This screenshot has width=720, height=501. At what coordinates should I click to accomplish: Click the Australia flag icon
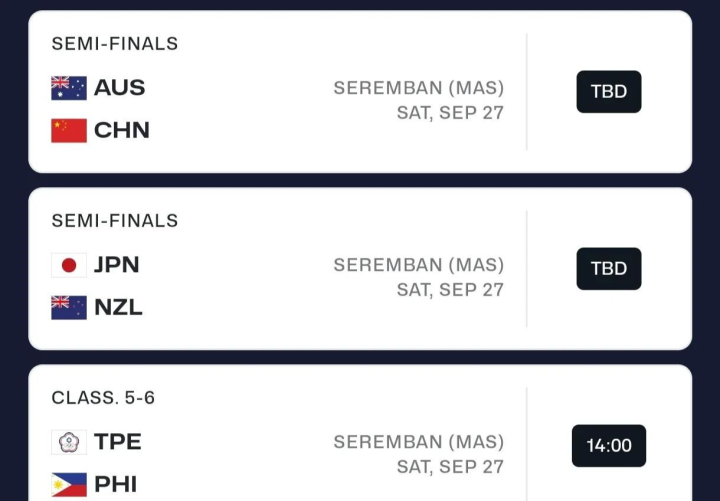point(69,88)
